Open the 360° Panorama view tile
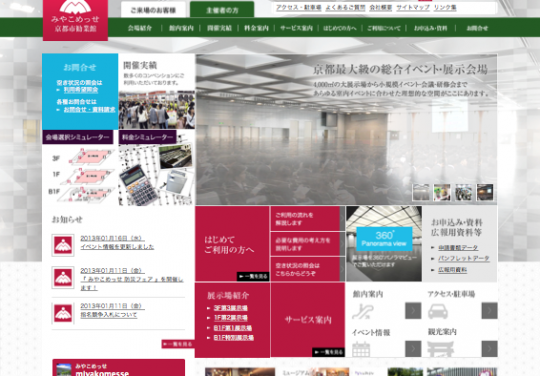Screen dimensions: 540x376 pos(384,244)
